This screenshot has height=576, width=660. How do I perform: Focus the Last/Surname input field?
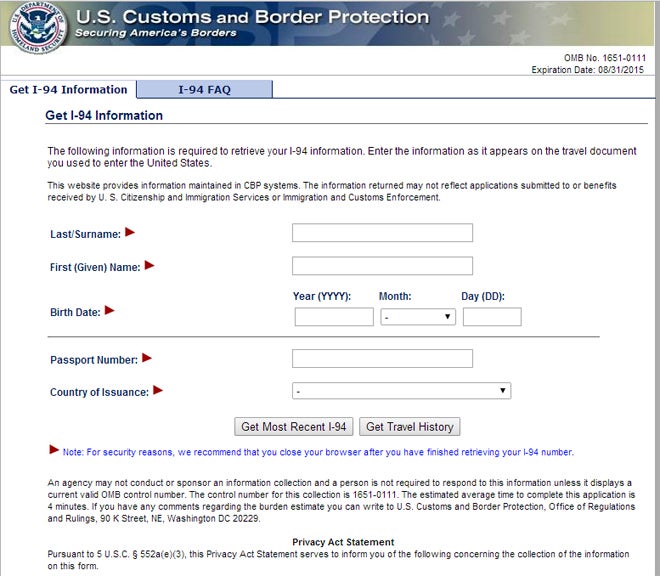click(382, 232)
